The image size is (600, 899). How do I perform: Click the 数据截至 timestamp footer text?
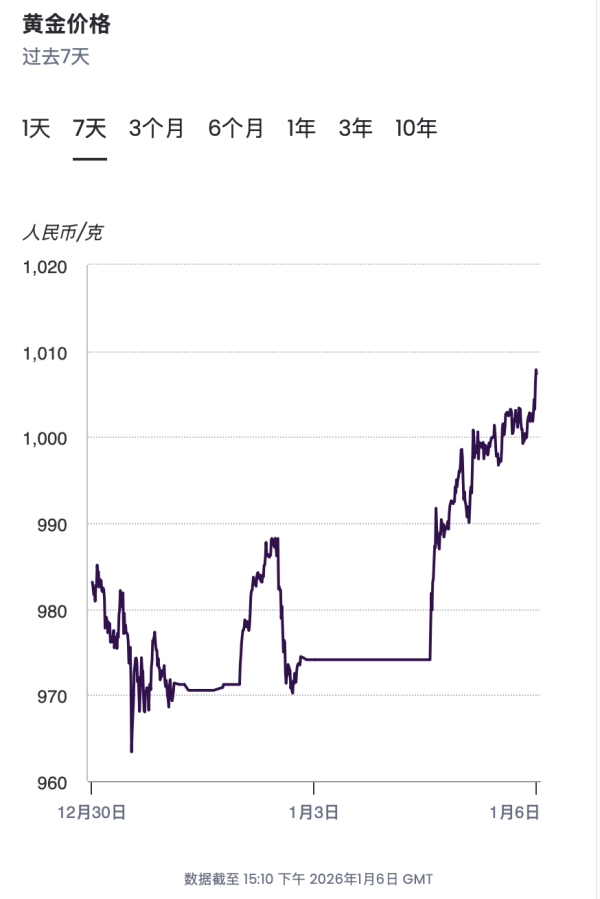(308, 879)
